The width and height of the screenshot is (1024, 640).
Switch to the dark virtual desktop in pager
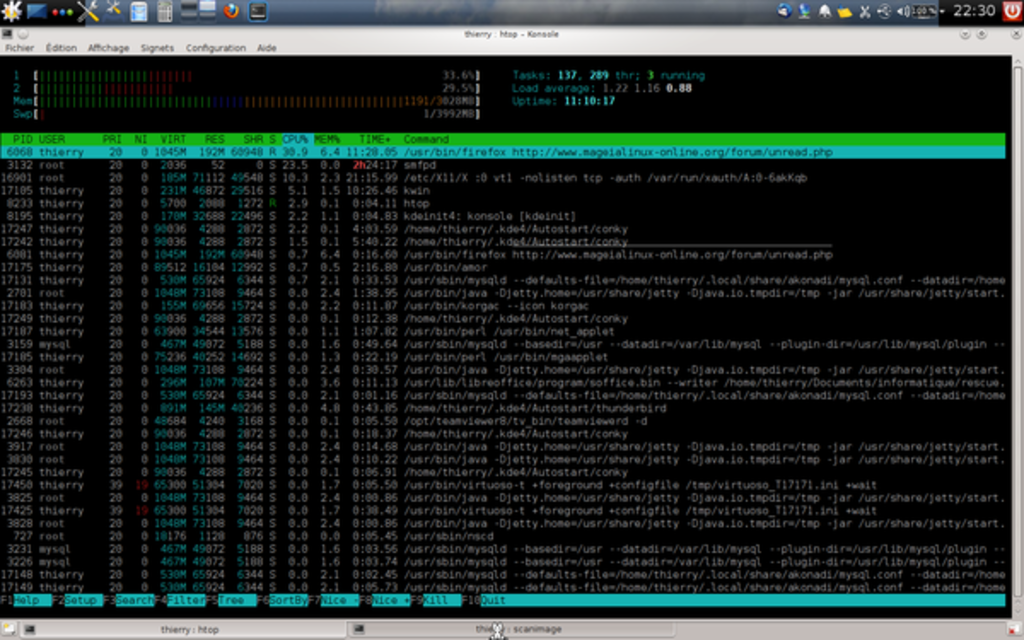(189, 10)
